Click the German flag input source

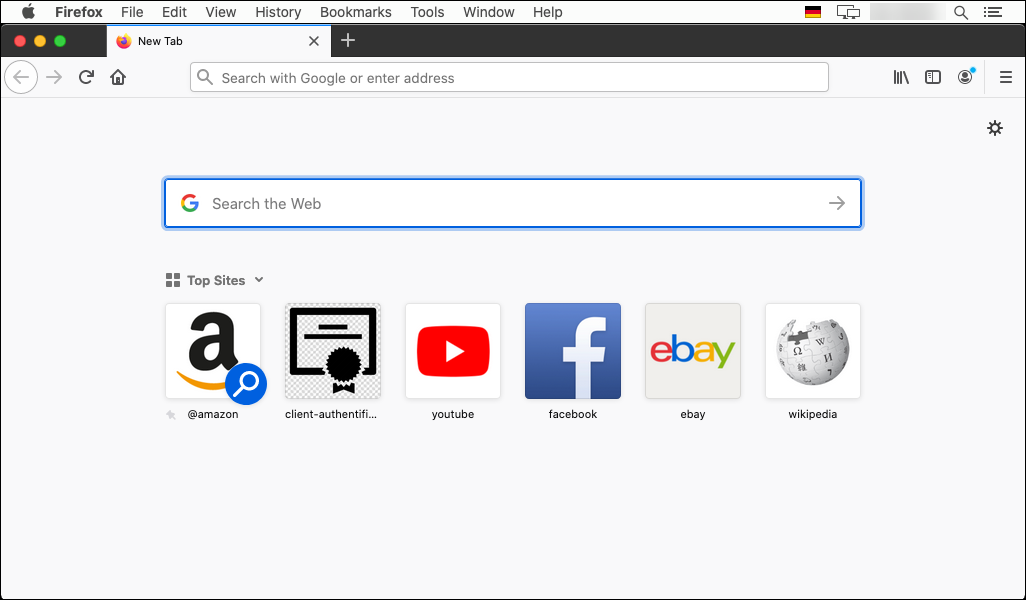tap(813, 12)
